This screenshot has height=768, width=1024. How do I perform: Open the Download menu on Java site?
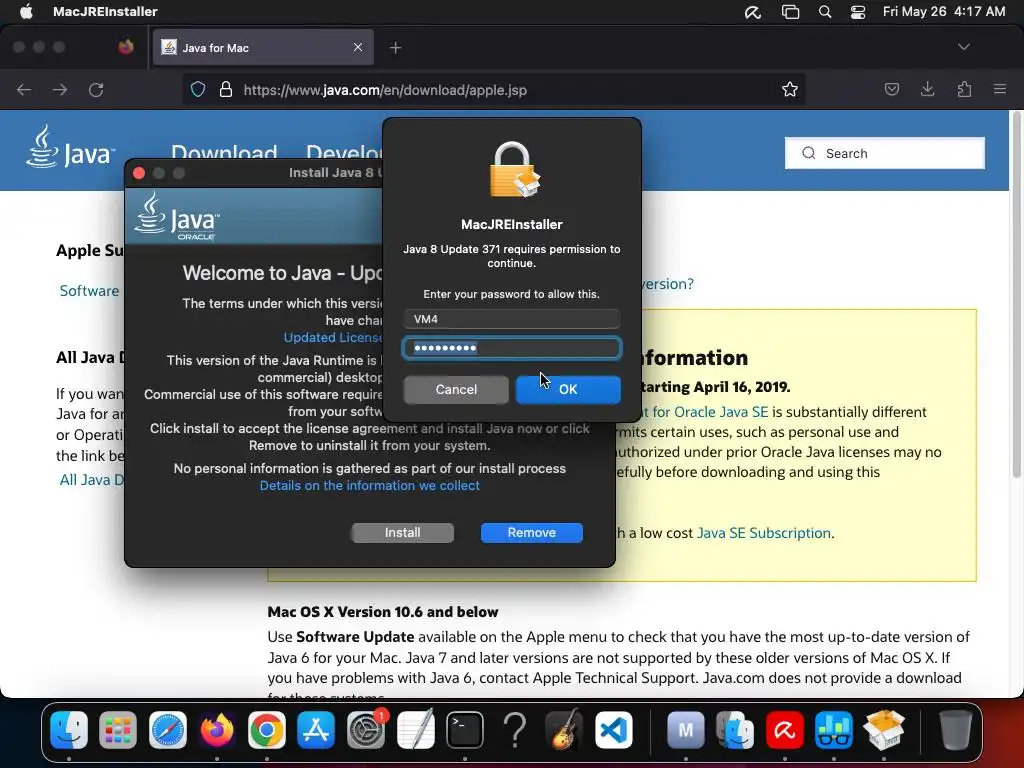click(224, 153)
